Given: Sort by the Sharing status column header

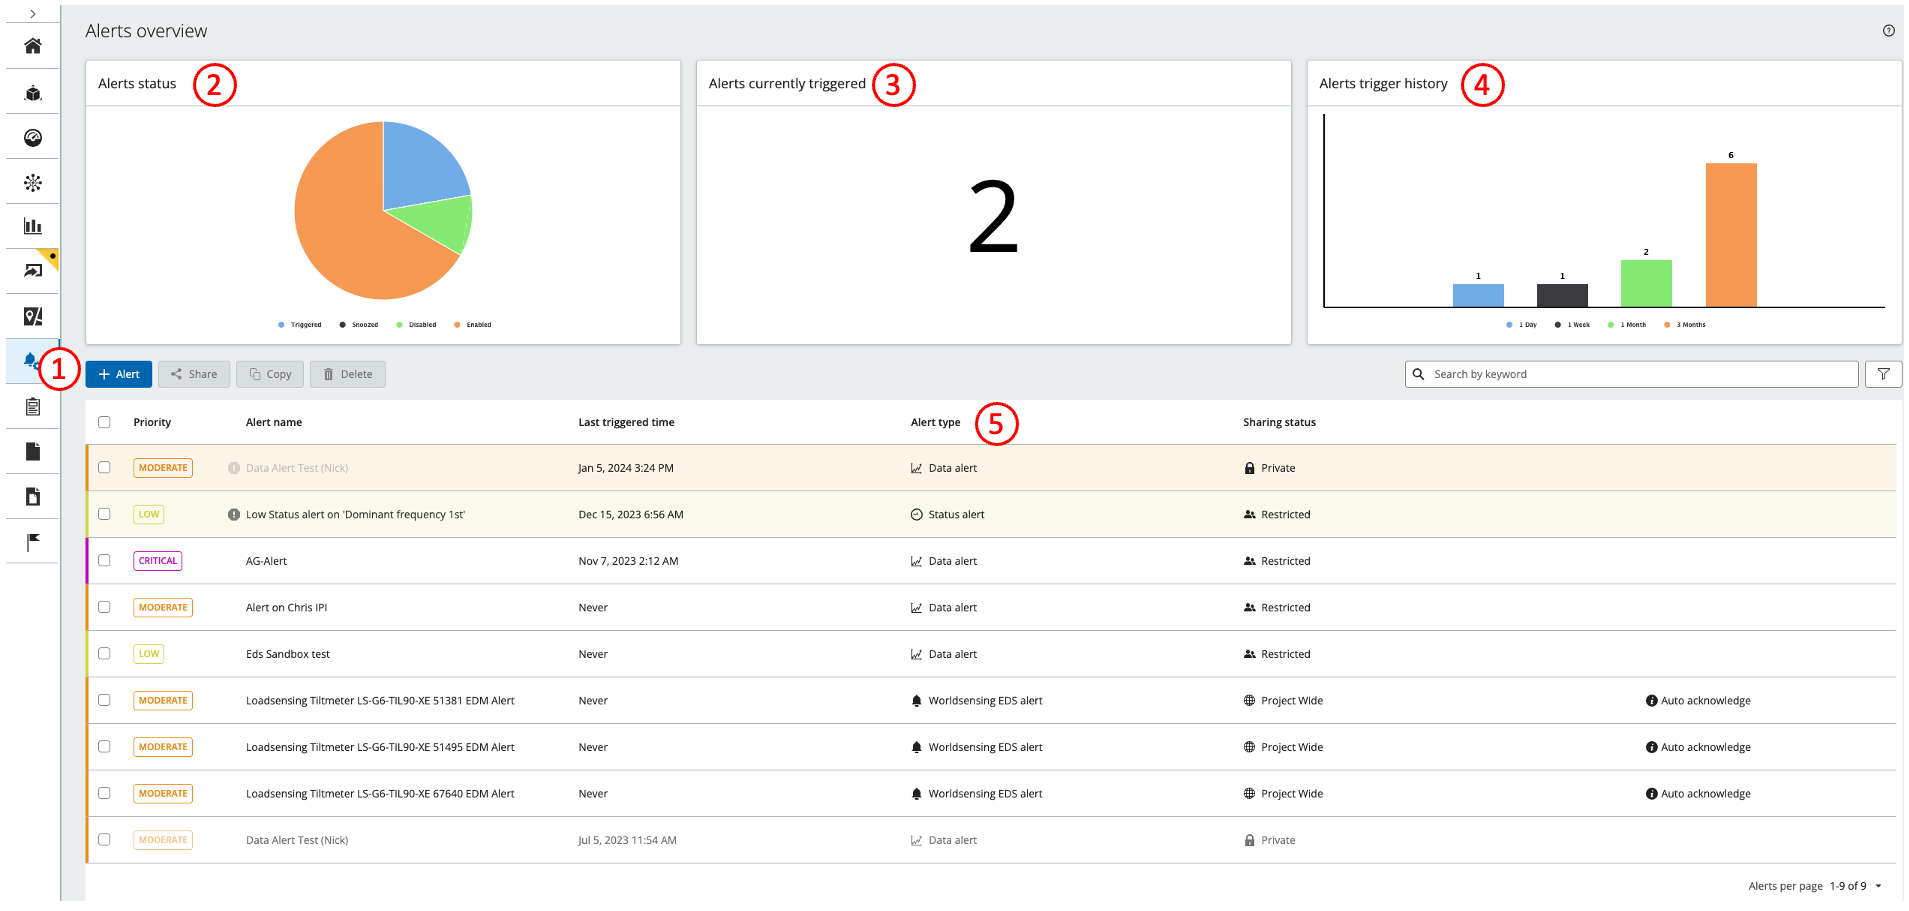Looking at the screenshot, I should coord(1279,422).
